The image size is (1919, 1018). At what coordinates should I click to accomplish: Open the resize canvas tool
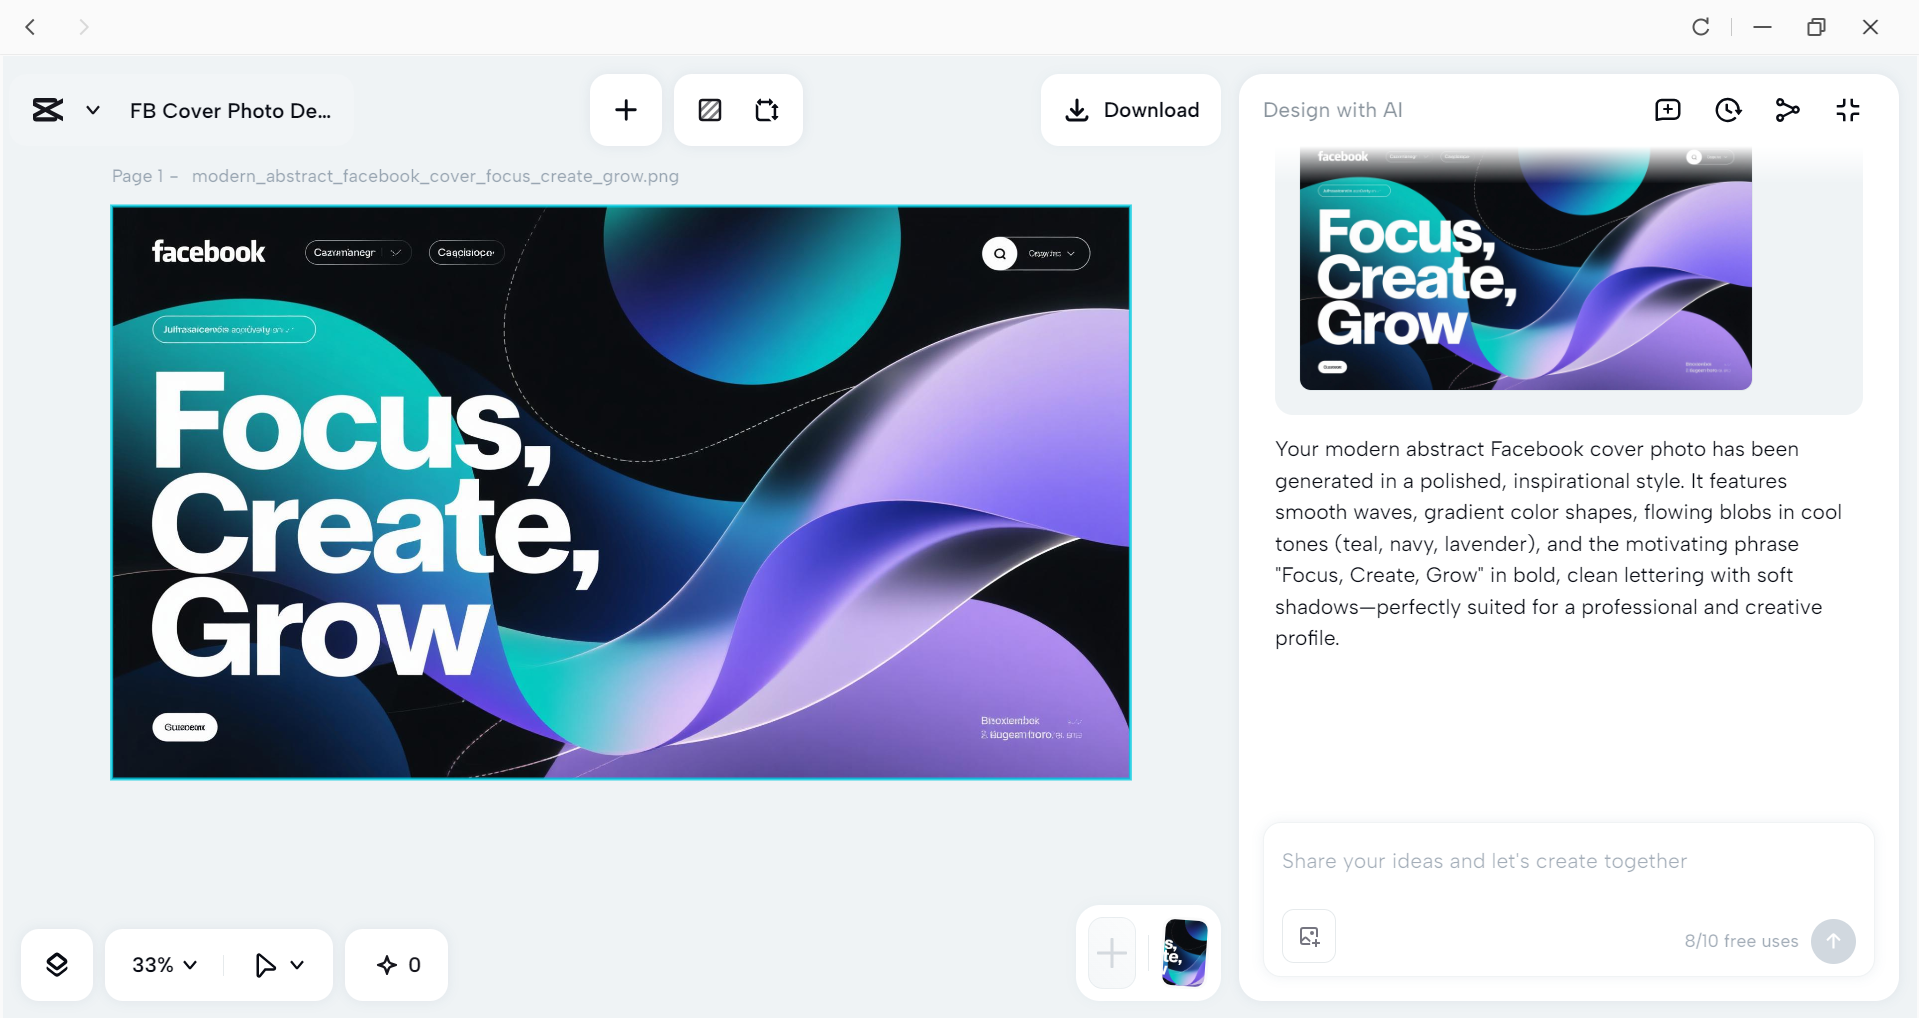767,110
